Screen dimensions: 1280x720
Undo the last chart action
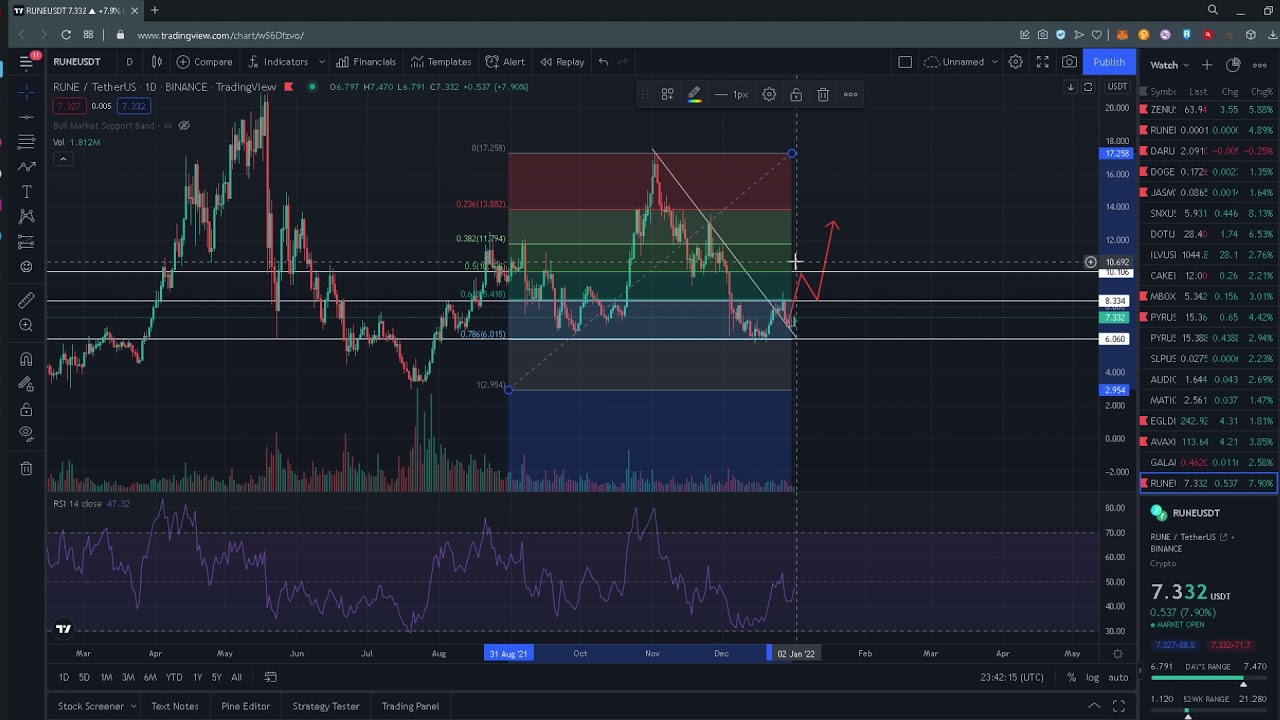(603, 62)
